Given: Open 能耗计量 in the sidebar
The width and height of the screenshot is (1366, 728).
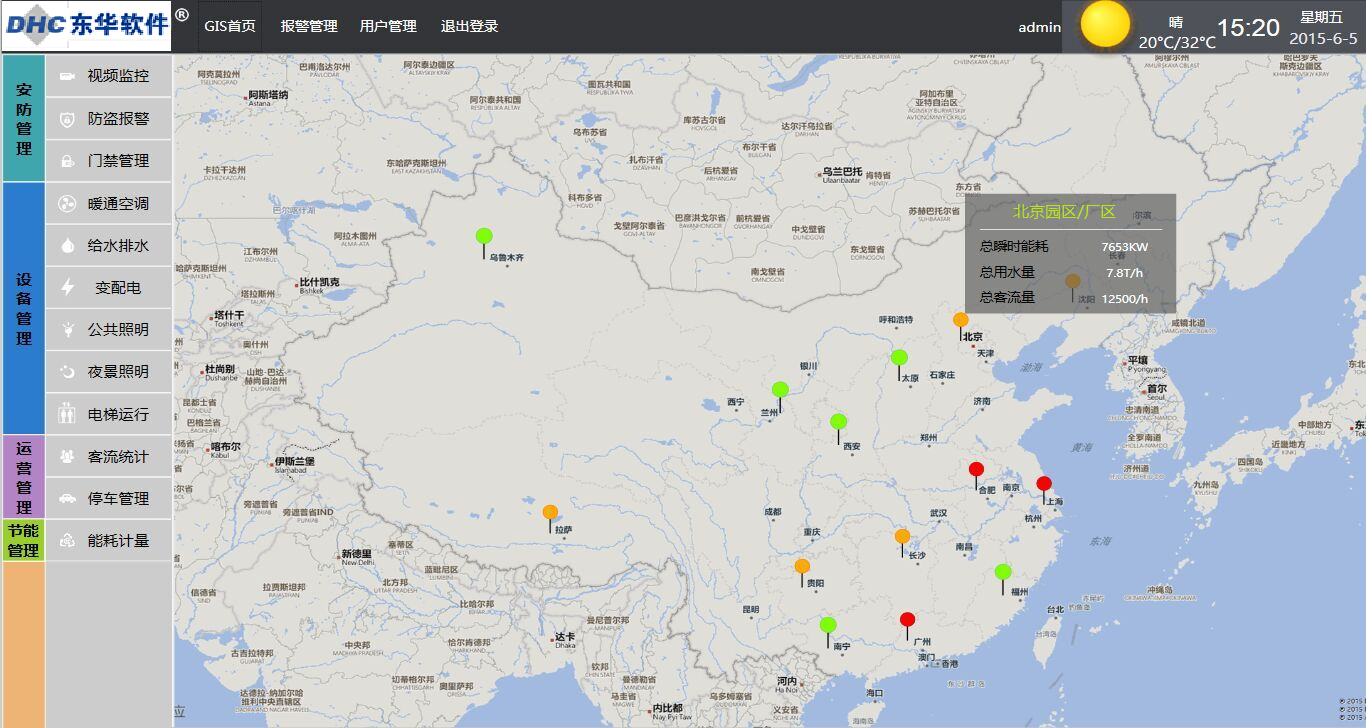Looking at the screenshot, I should click(x=118, y=541).
